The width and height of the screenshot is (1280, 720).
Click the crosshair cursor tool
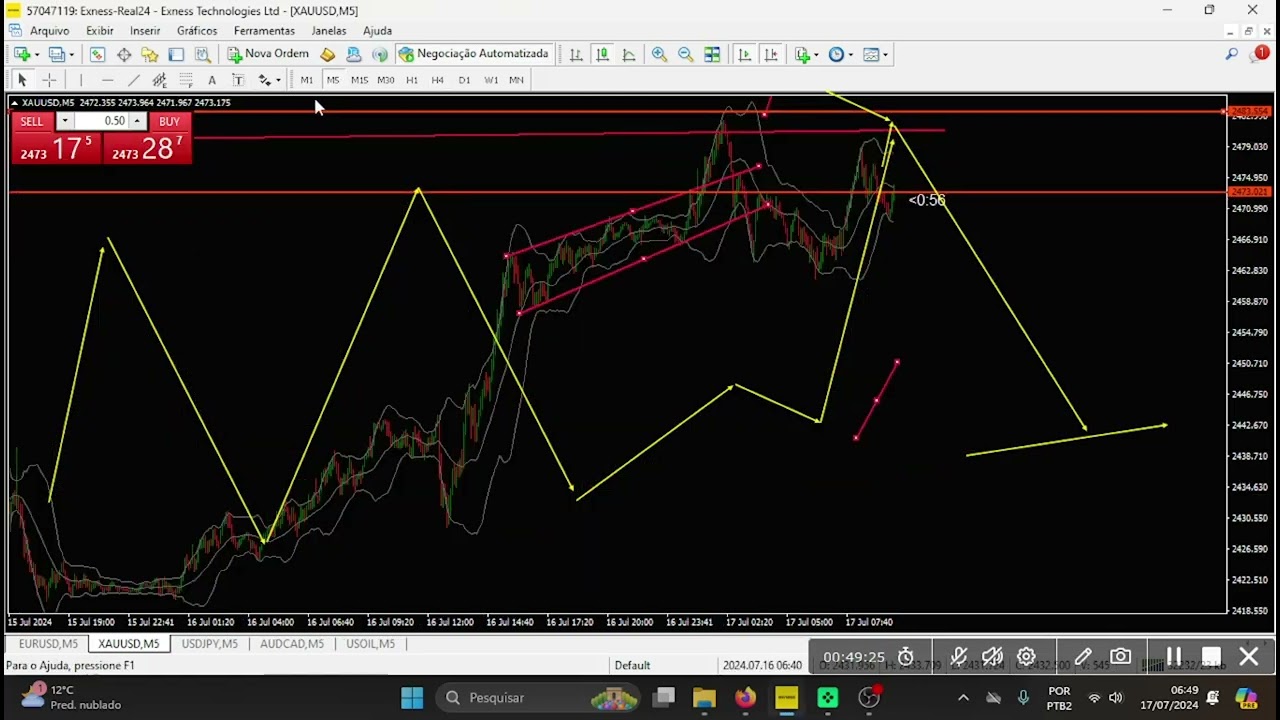click(48, 80)
